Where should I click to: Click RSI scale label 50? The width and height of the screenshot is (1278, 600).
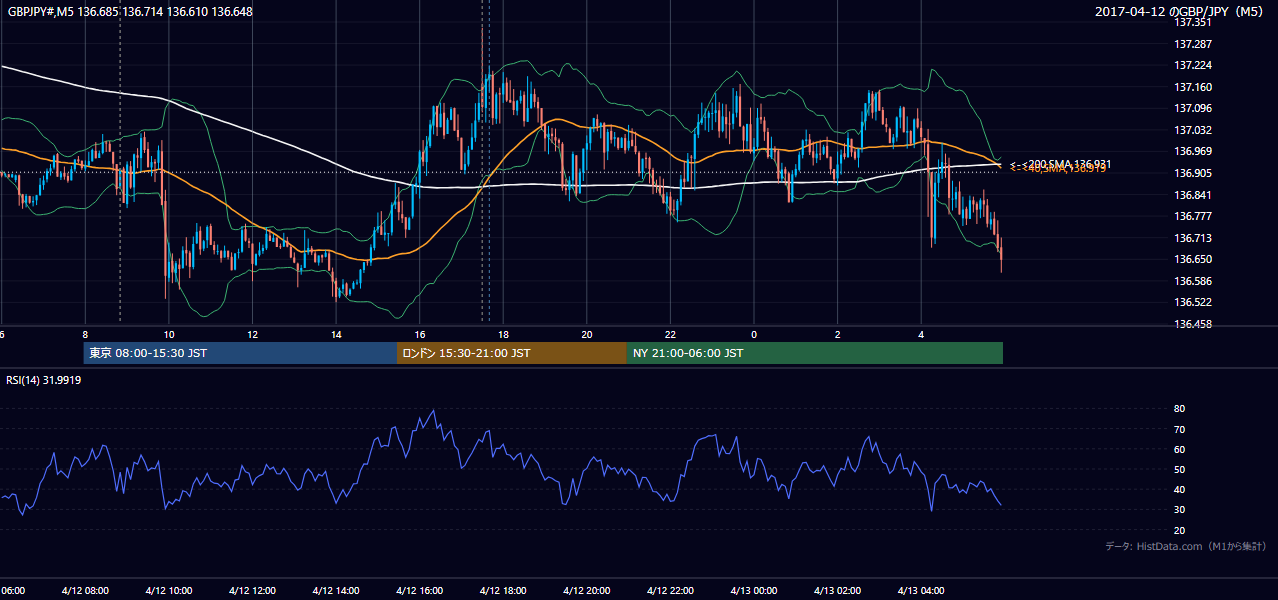1180,469
